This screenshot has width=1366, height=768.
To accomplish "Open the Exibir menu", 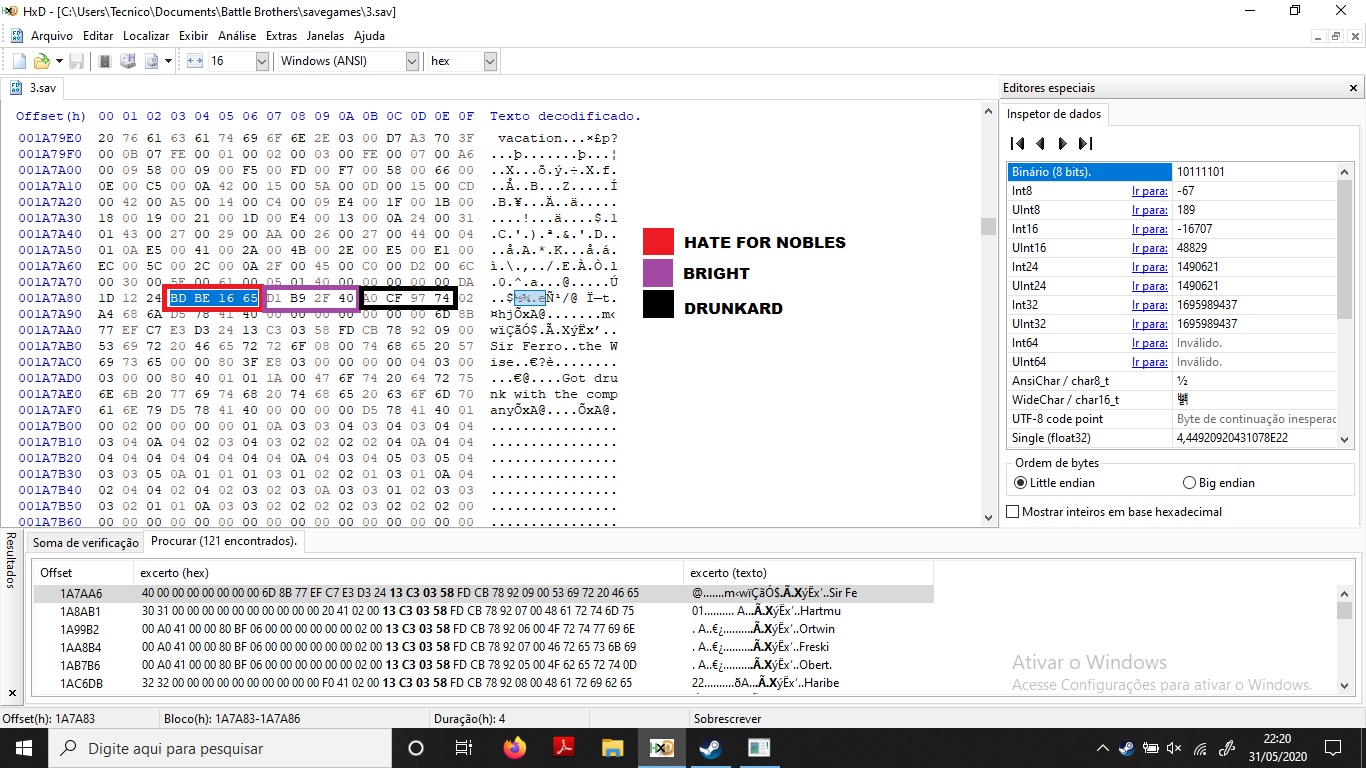I will click(x=194, y=35).
